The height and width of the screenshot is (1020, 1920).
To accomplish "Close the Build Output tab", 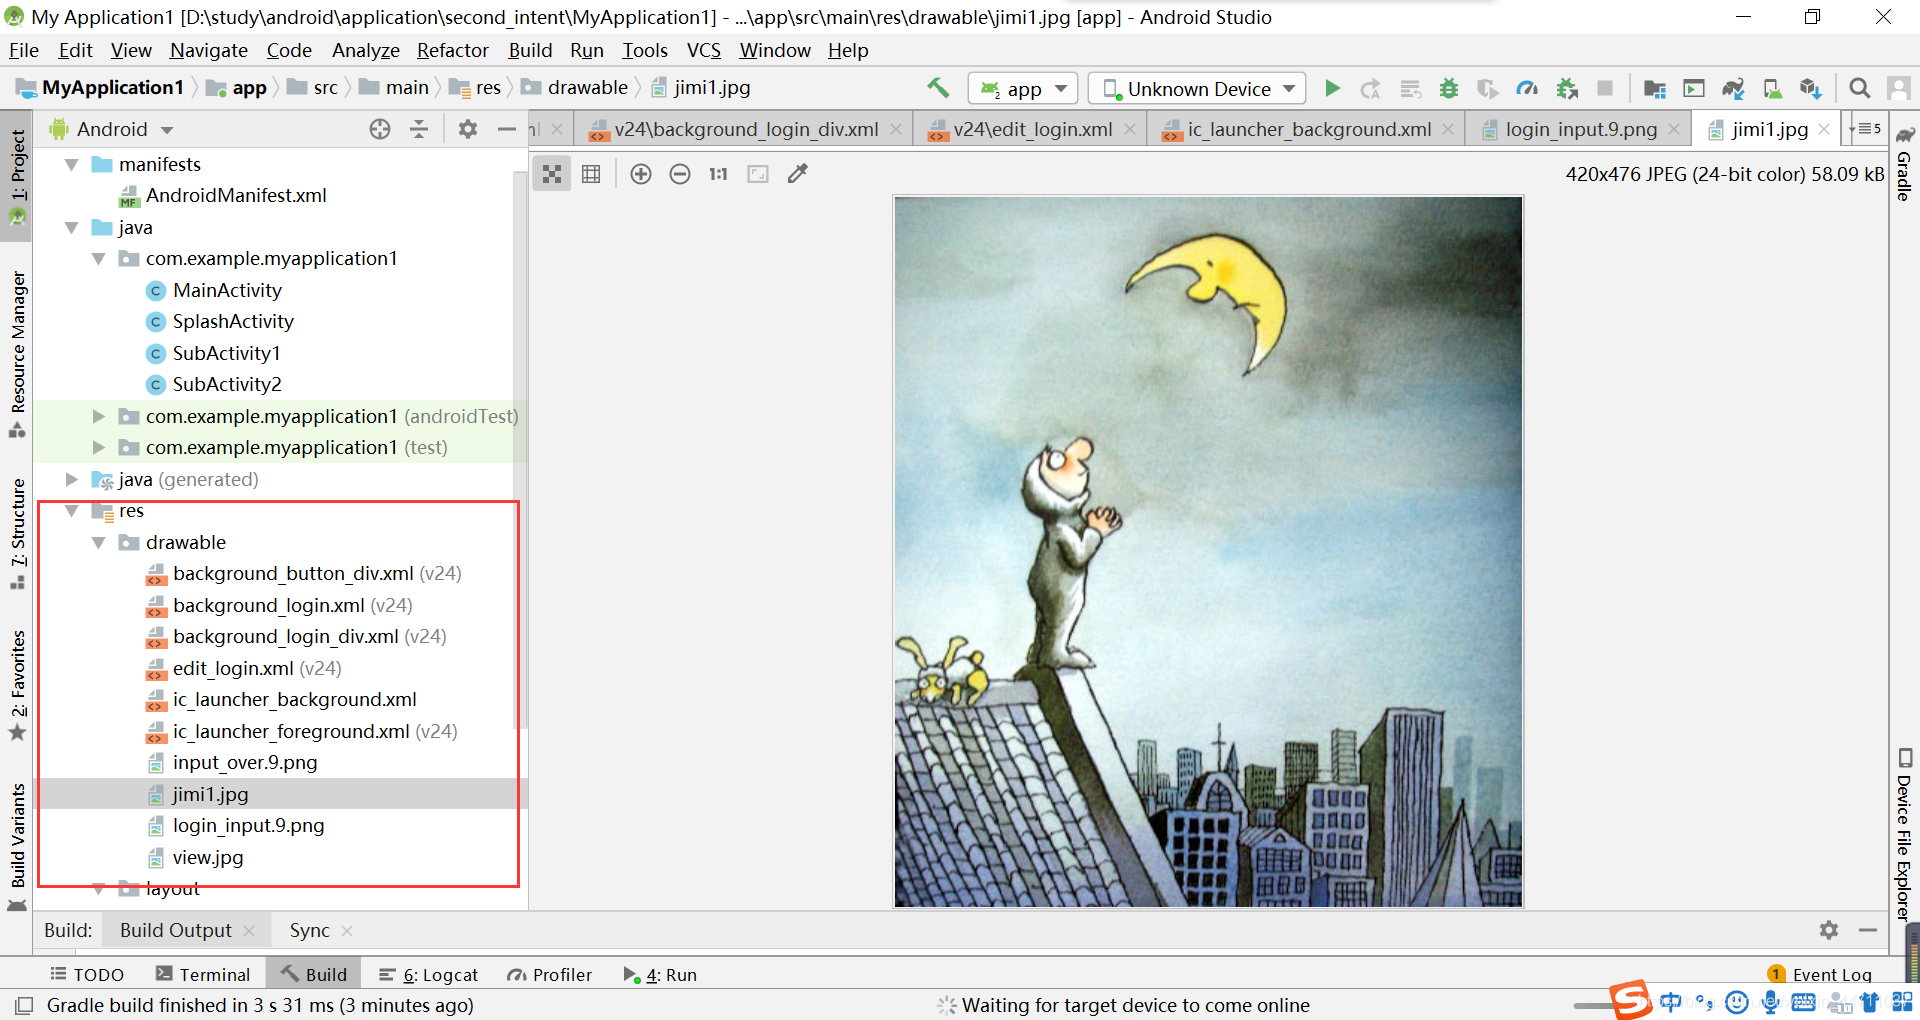I will [x=249, y=931].
